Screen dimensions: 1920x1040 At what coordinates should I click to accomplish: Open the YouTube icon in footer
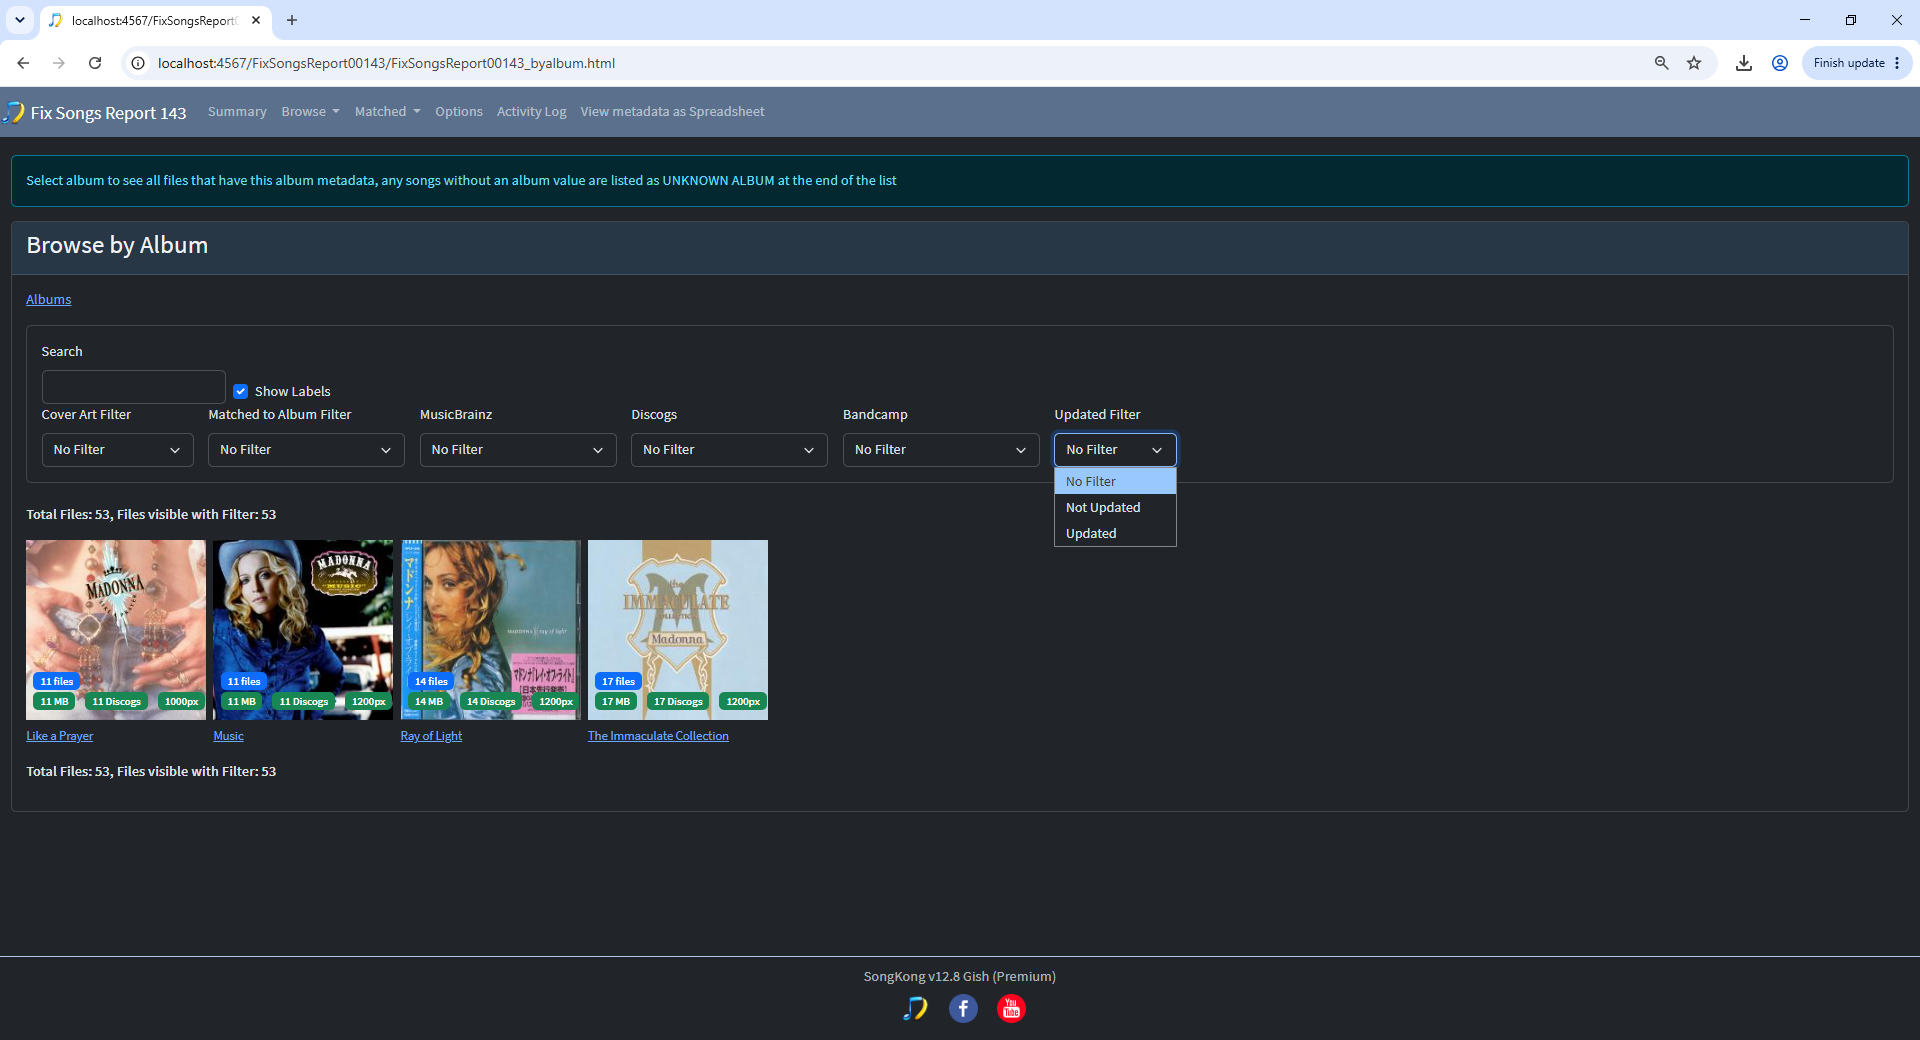[x=1011, y=1009]
